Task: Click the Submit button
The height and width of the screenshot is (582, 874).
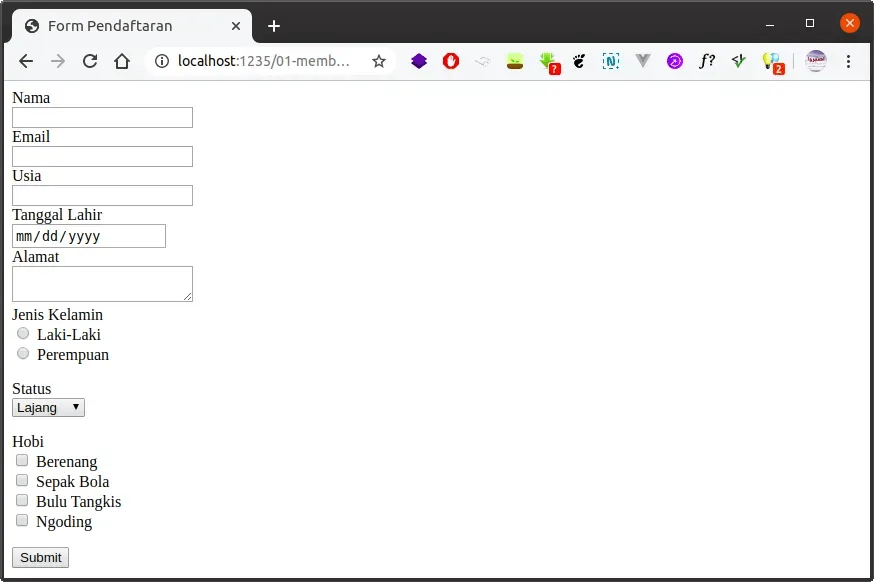Action: (x=41, y=557)
